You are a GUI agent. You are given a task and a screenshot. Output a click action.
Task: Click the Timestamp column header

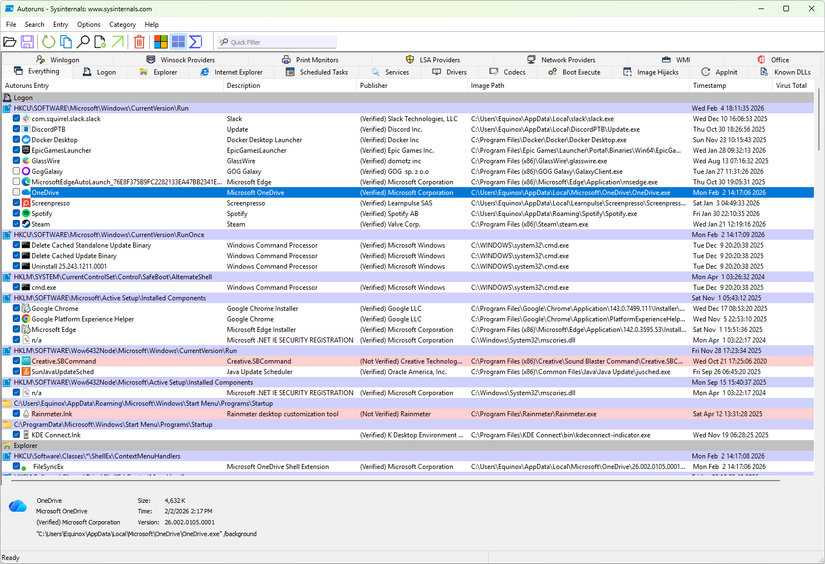tap(709, 86)
